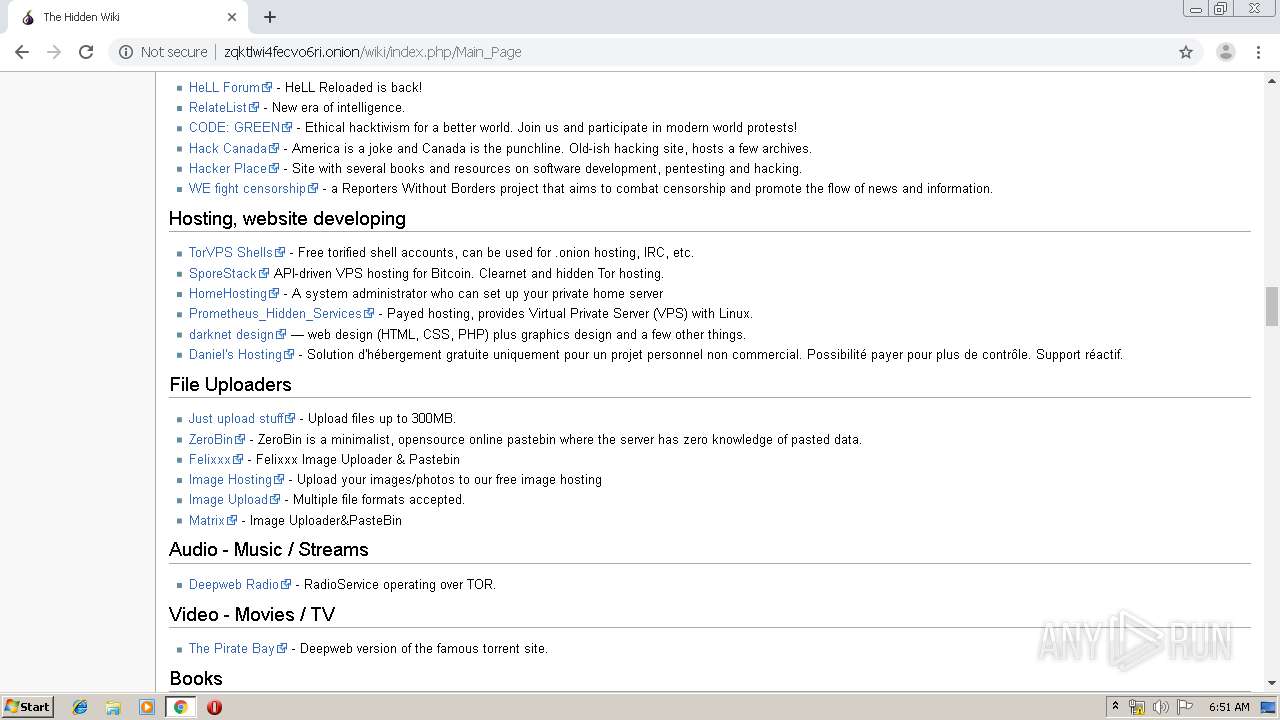This screenshot has height=720, width=1280.
Task: Click the File Uploaders heading
Action: pyautogui.click(x=230, y=384)
